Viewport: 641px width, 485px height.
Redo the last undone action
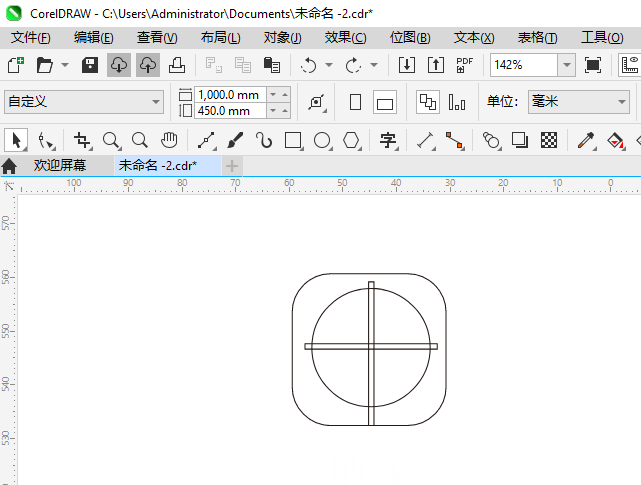353,65
